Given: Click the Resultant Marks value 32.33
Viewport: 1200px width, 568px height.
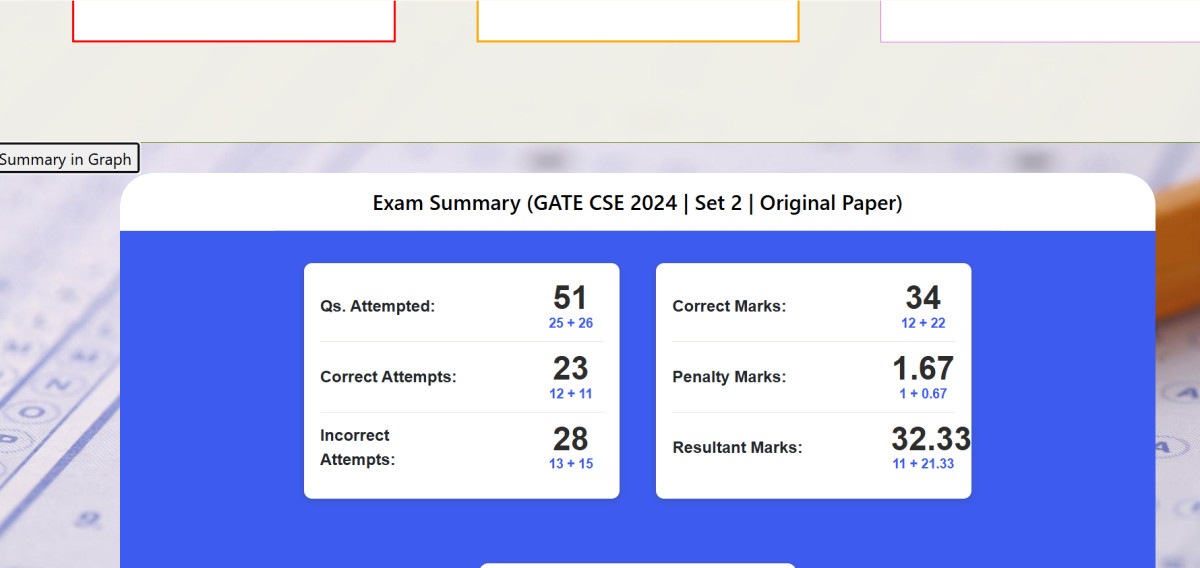Looking at the screenshot, I should click(930, 439).
